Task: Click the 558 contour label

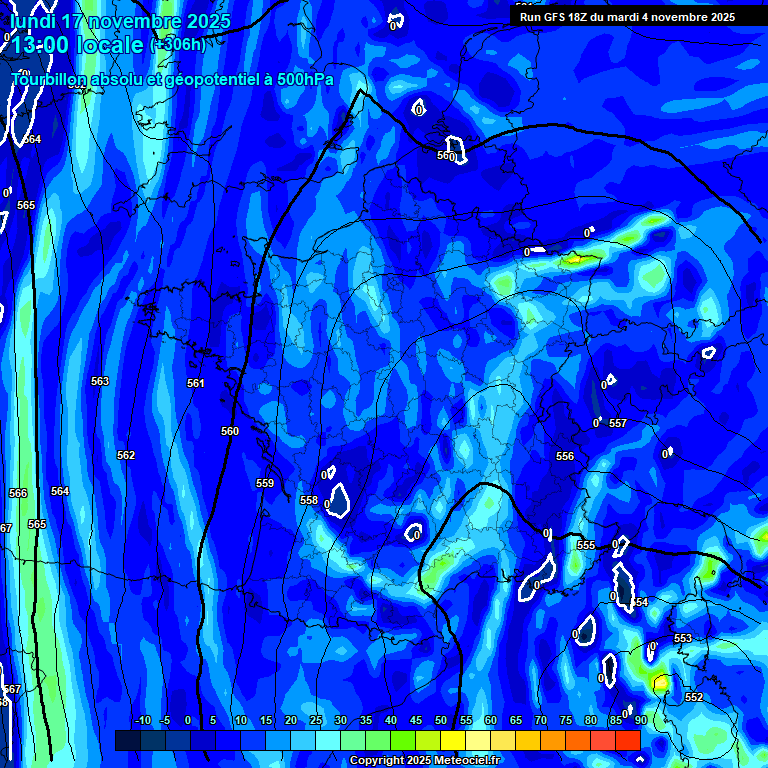Action: point(309,500)
